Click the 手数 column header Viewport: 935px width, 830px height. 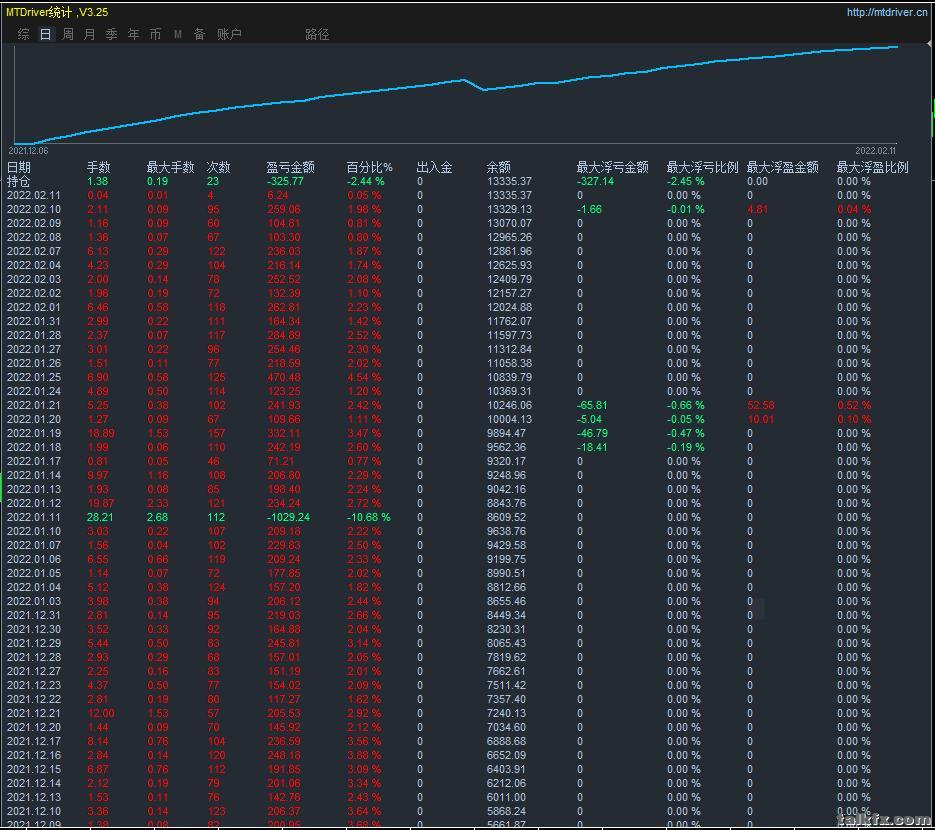[98, 168]
